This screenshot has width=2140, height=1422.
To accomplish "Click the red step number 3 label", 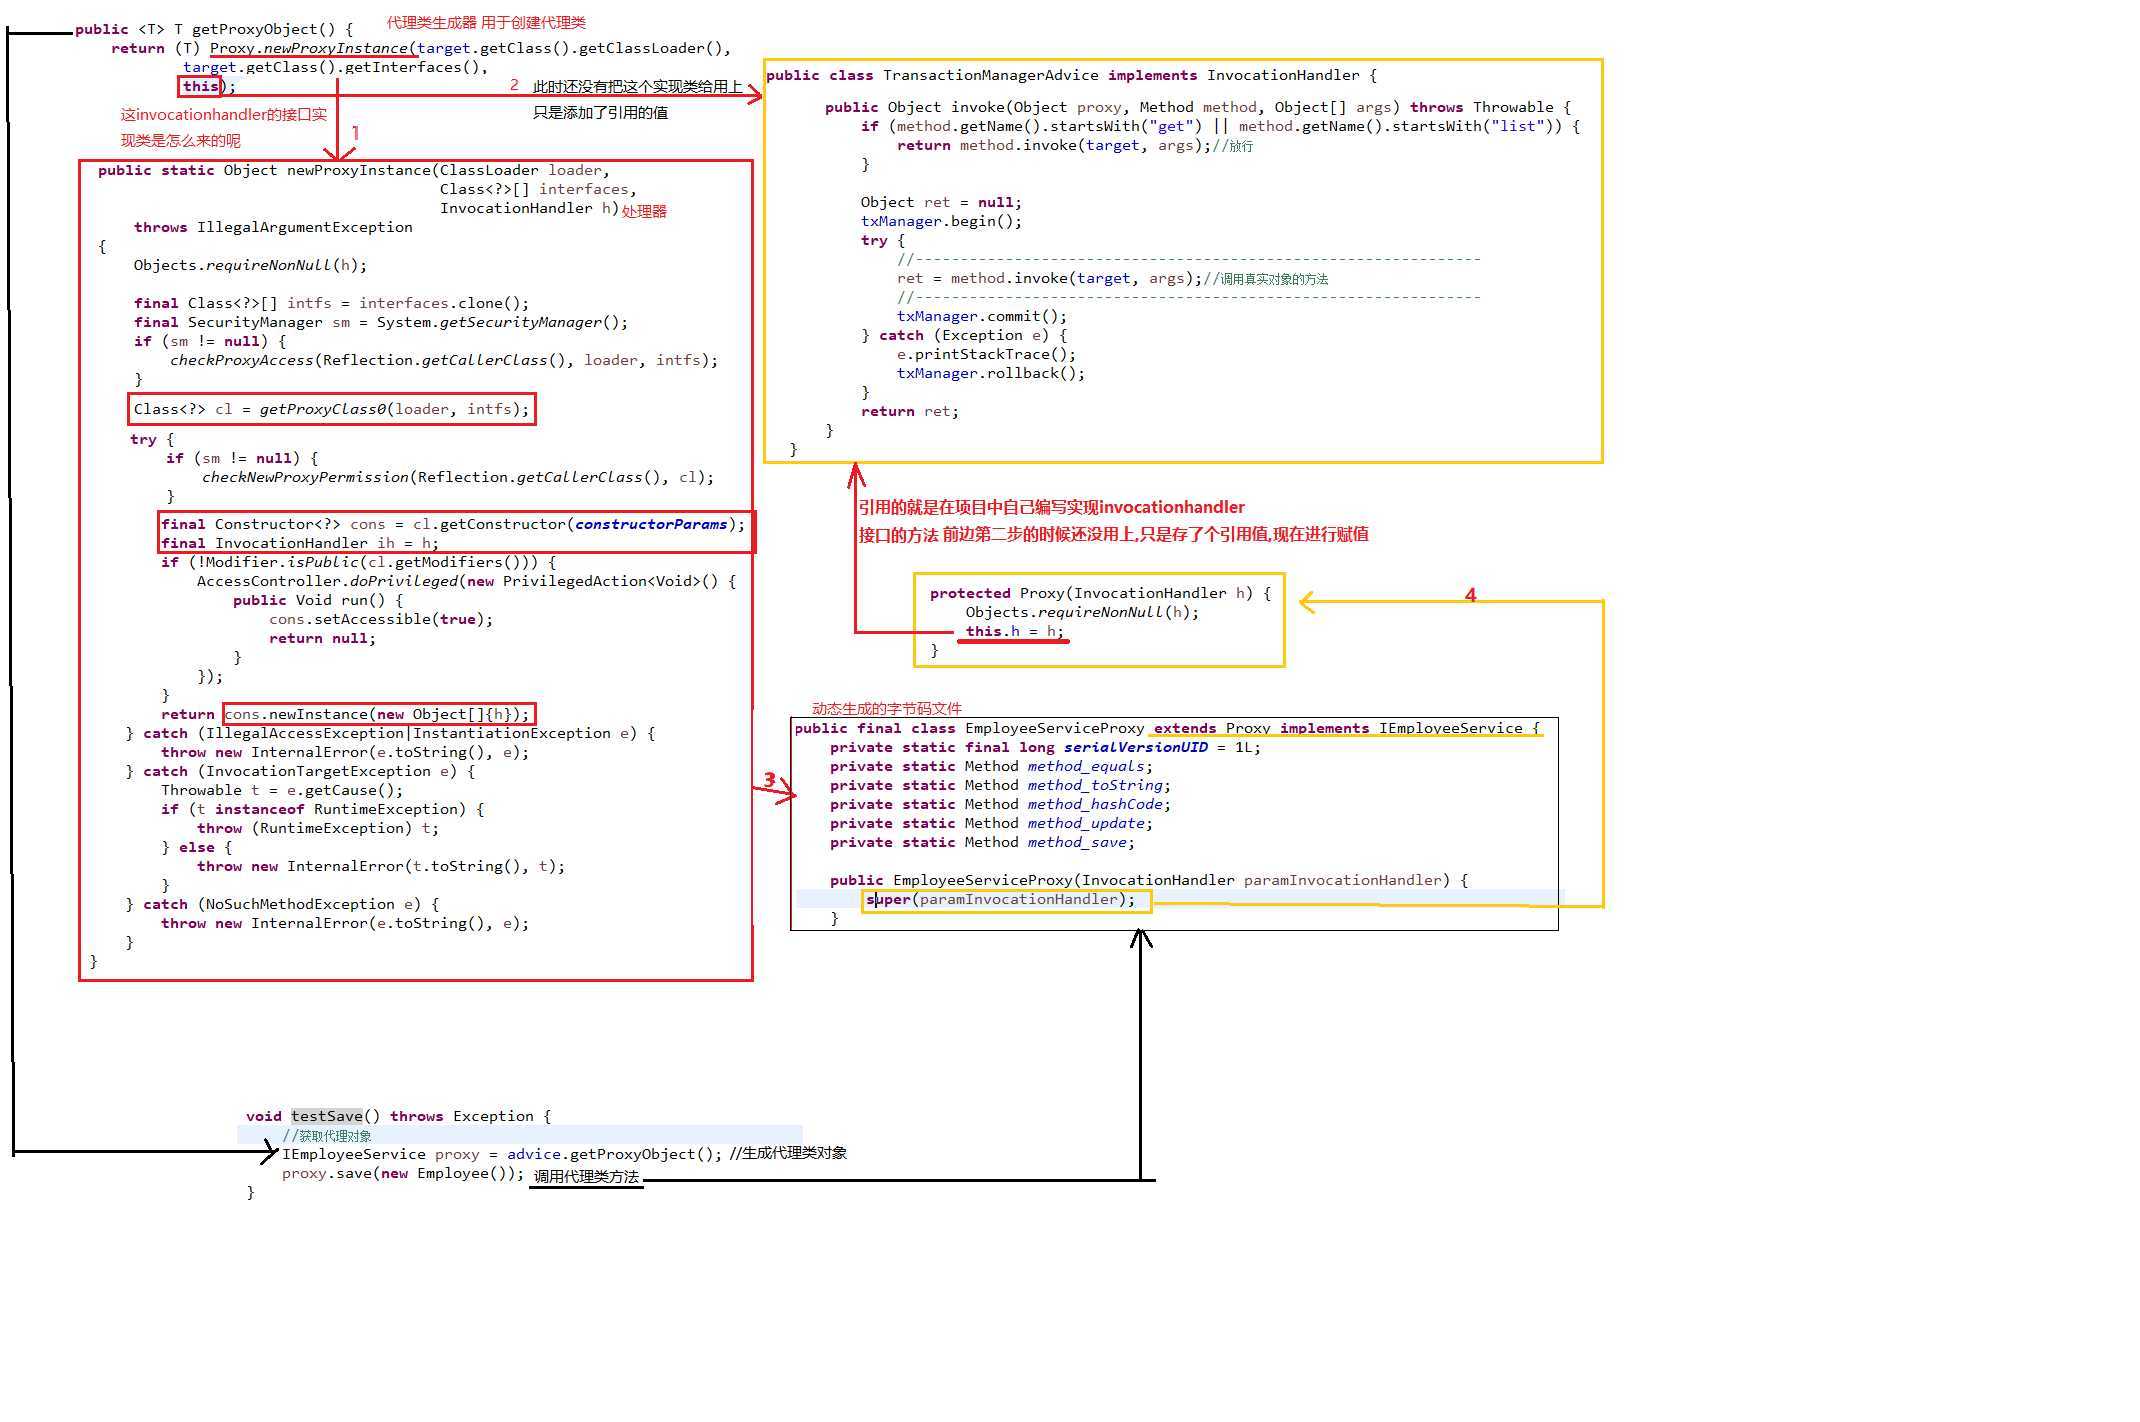I will [769, 780].
